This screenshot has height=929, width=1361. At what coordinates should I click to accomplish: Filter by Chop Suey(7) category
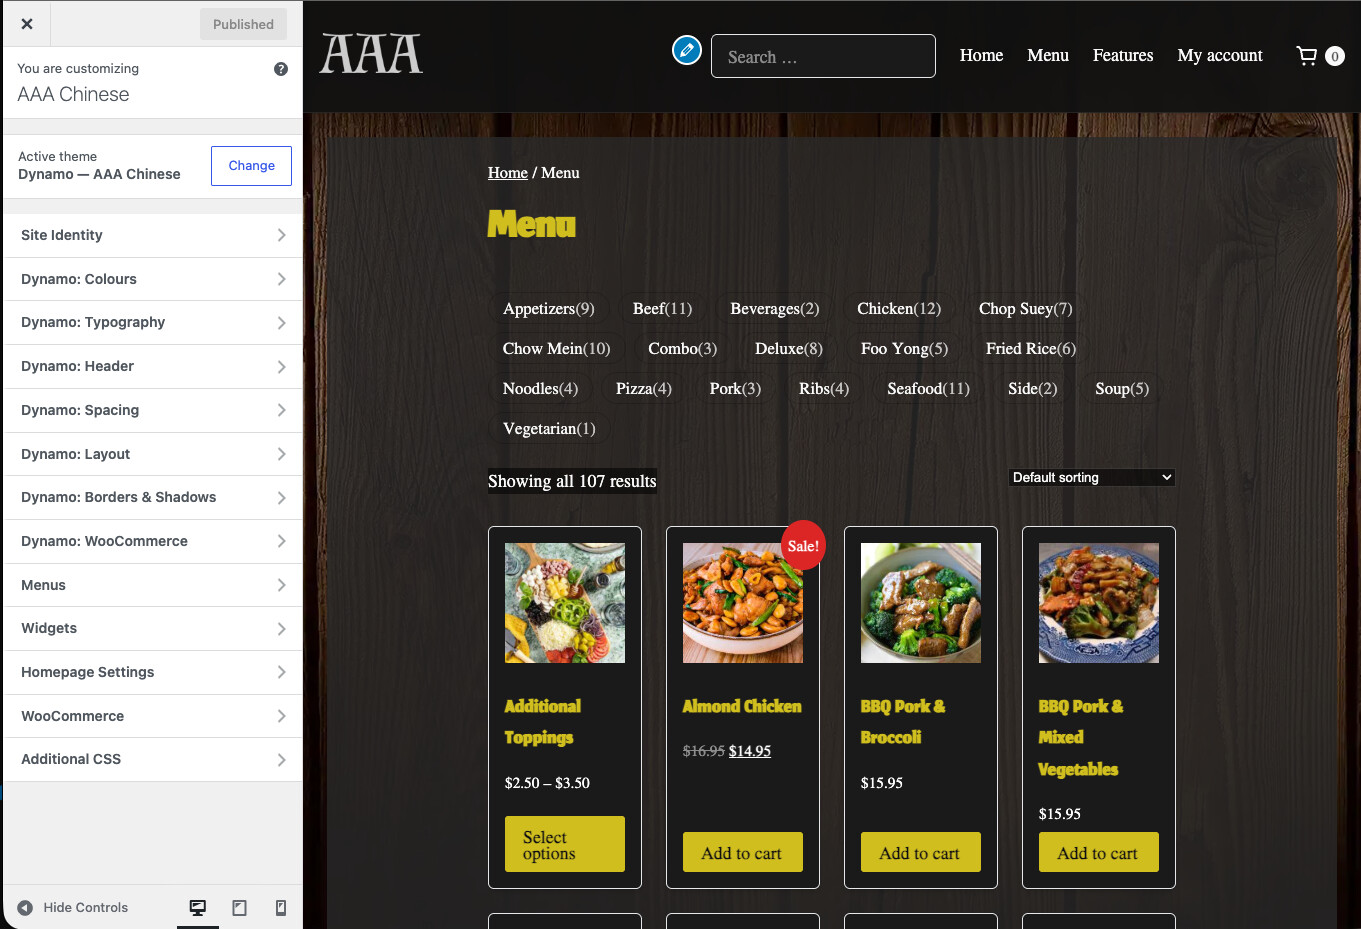point(1026,309)
